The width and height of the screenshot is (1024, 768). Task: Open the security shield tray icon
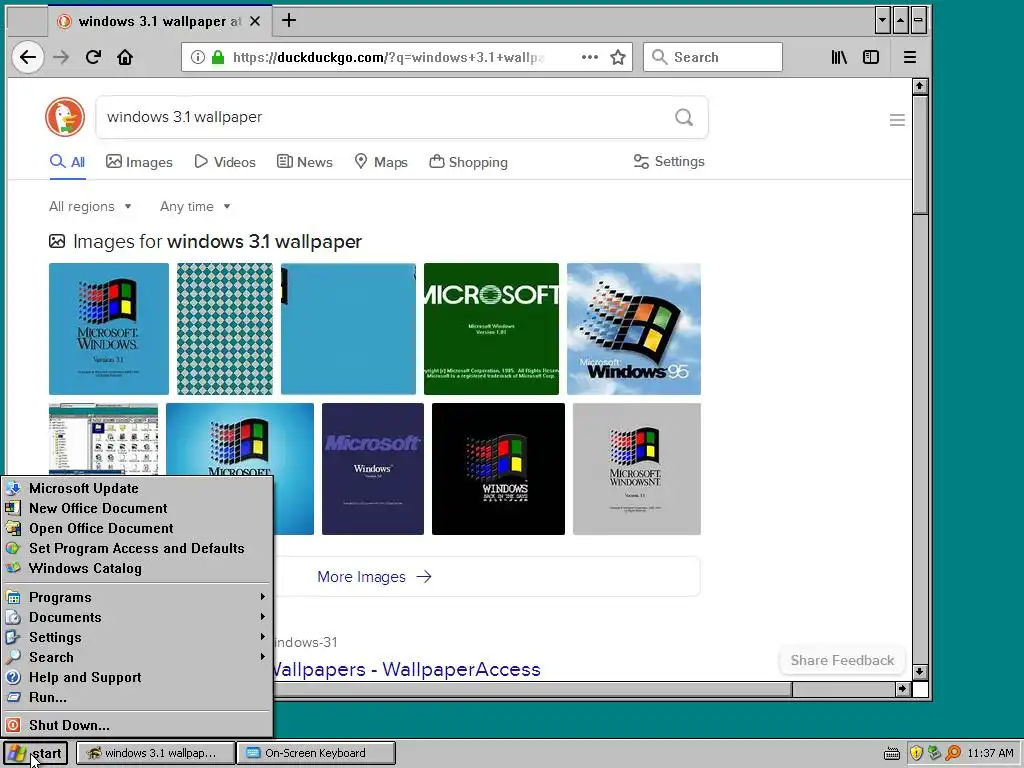[916, 753]
